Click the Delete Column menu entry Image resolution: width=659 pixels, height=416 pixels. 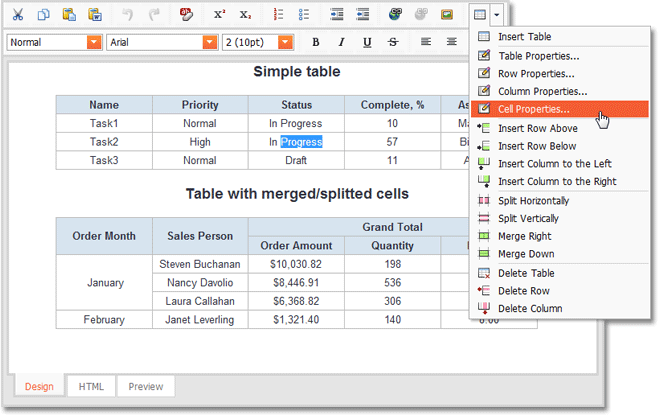530,308
